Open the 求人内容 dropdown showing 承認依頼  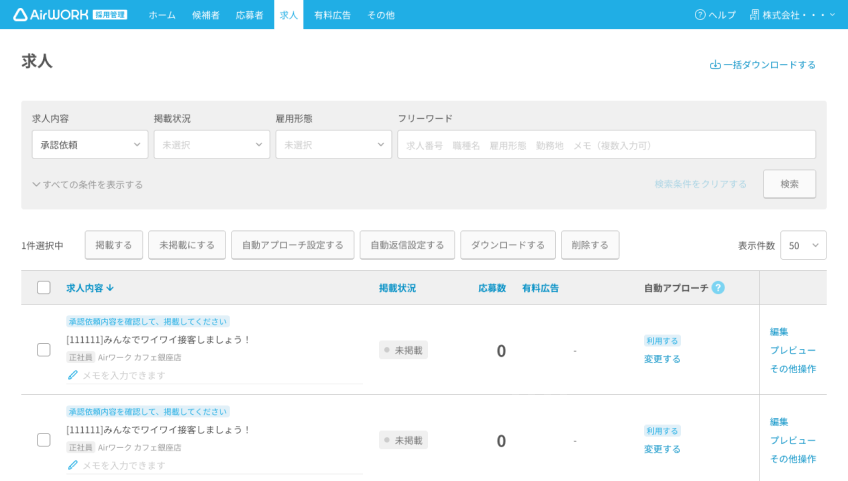(x=90, y=144)
